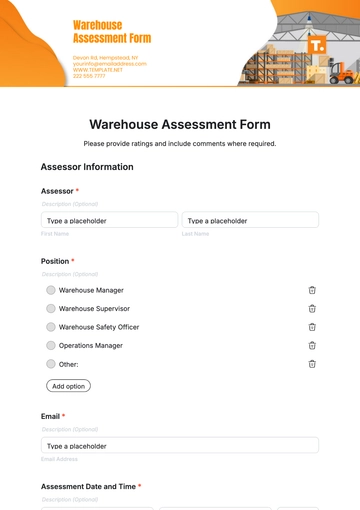The height and width of the screenshot is (510, 360).
Task: Click the Operations Manager option text
Action: click(91, 346)
